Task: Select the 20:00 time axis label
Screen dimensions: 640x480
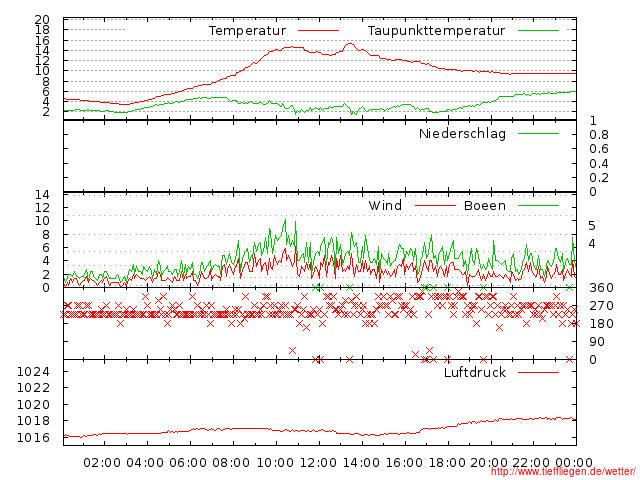Action: coord(489,463)
